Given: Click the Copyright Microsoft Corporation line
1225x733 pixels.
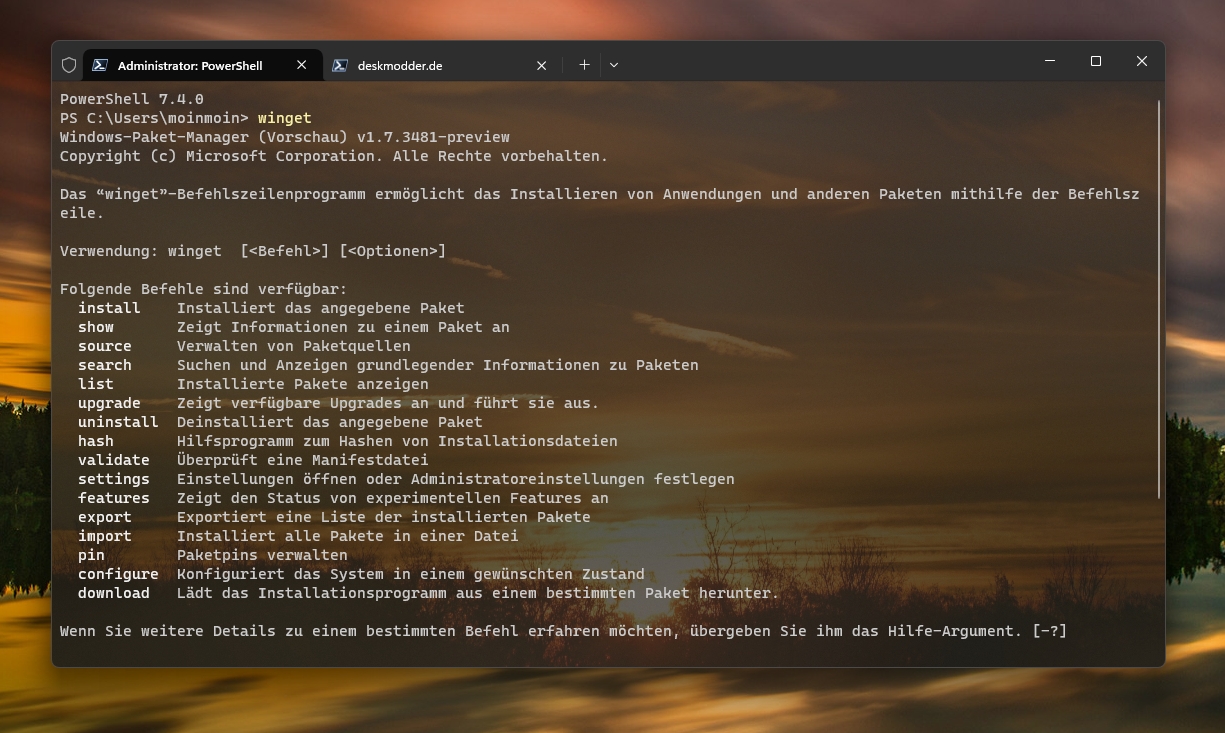Looking at the screenshot, I should [334, 156].
